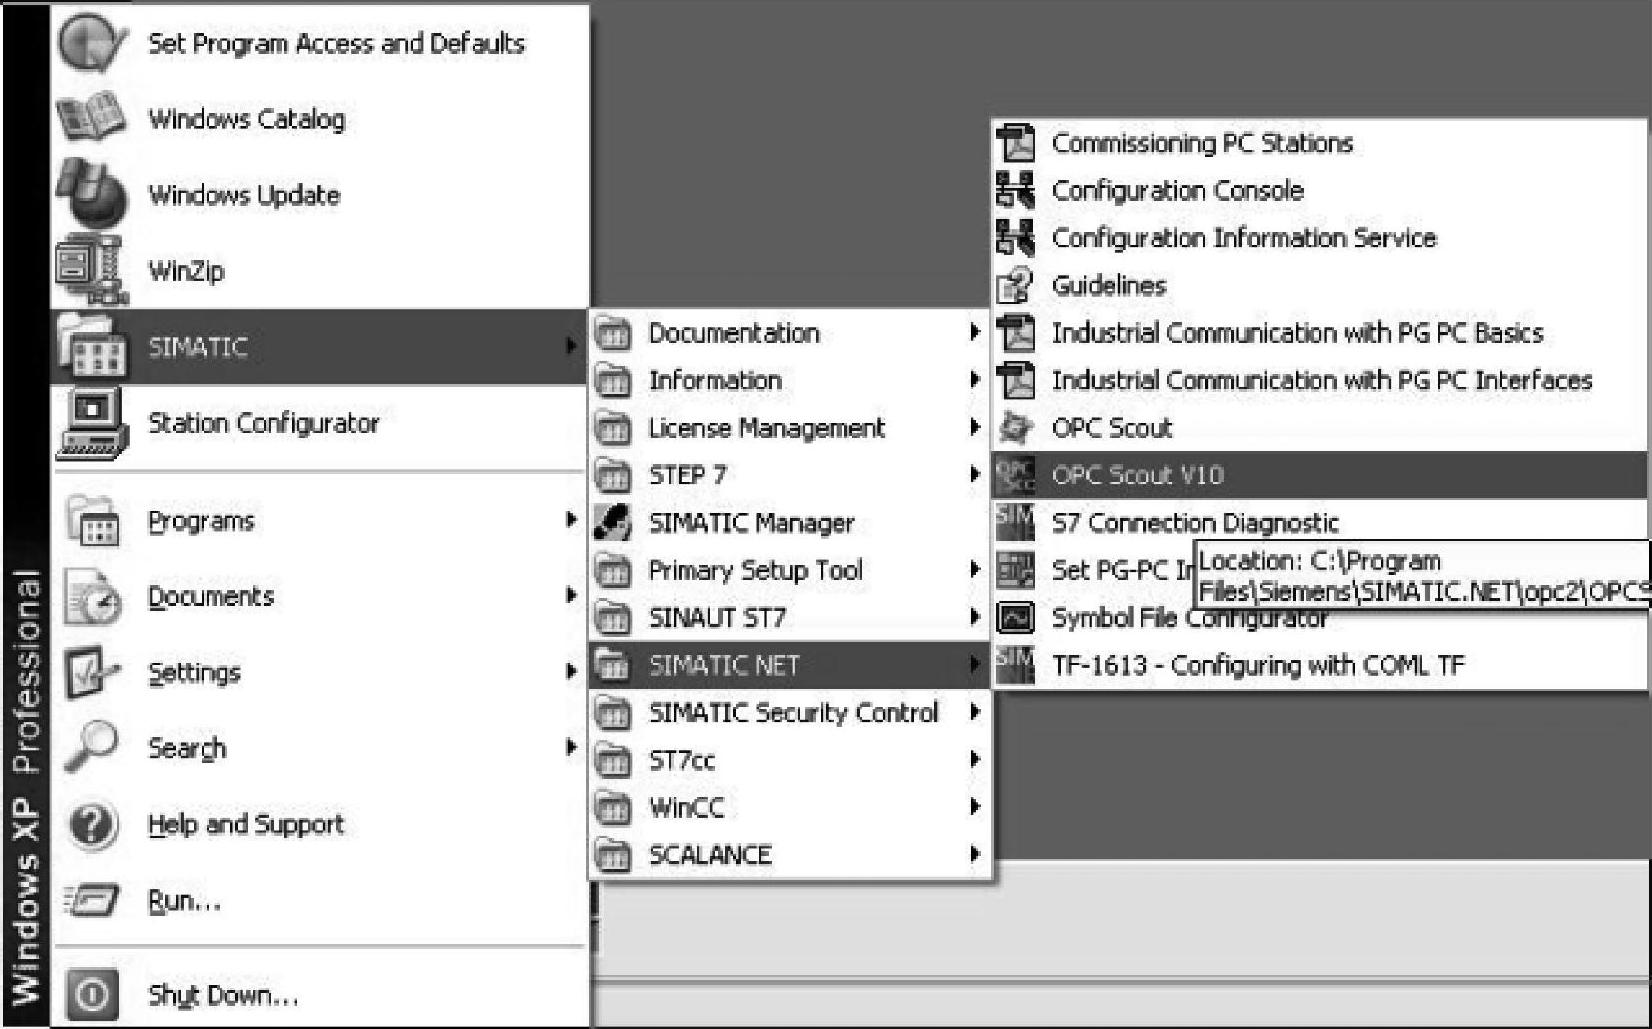Expand the Information submenu arrow
Screen dimensions: 1652x1029
point(974,380)
